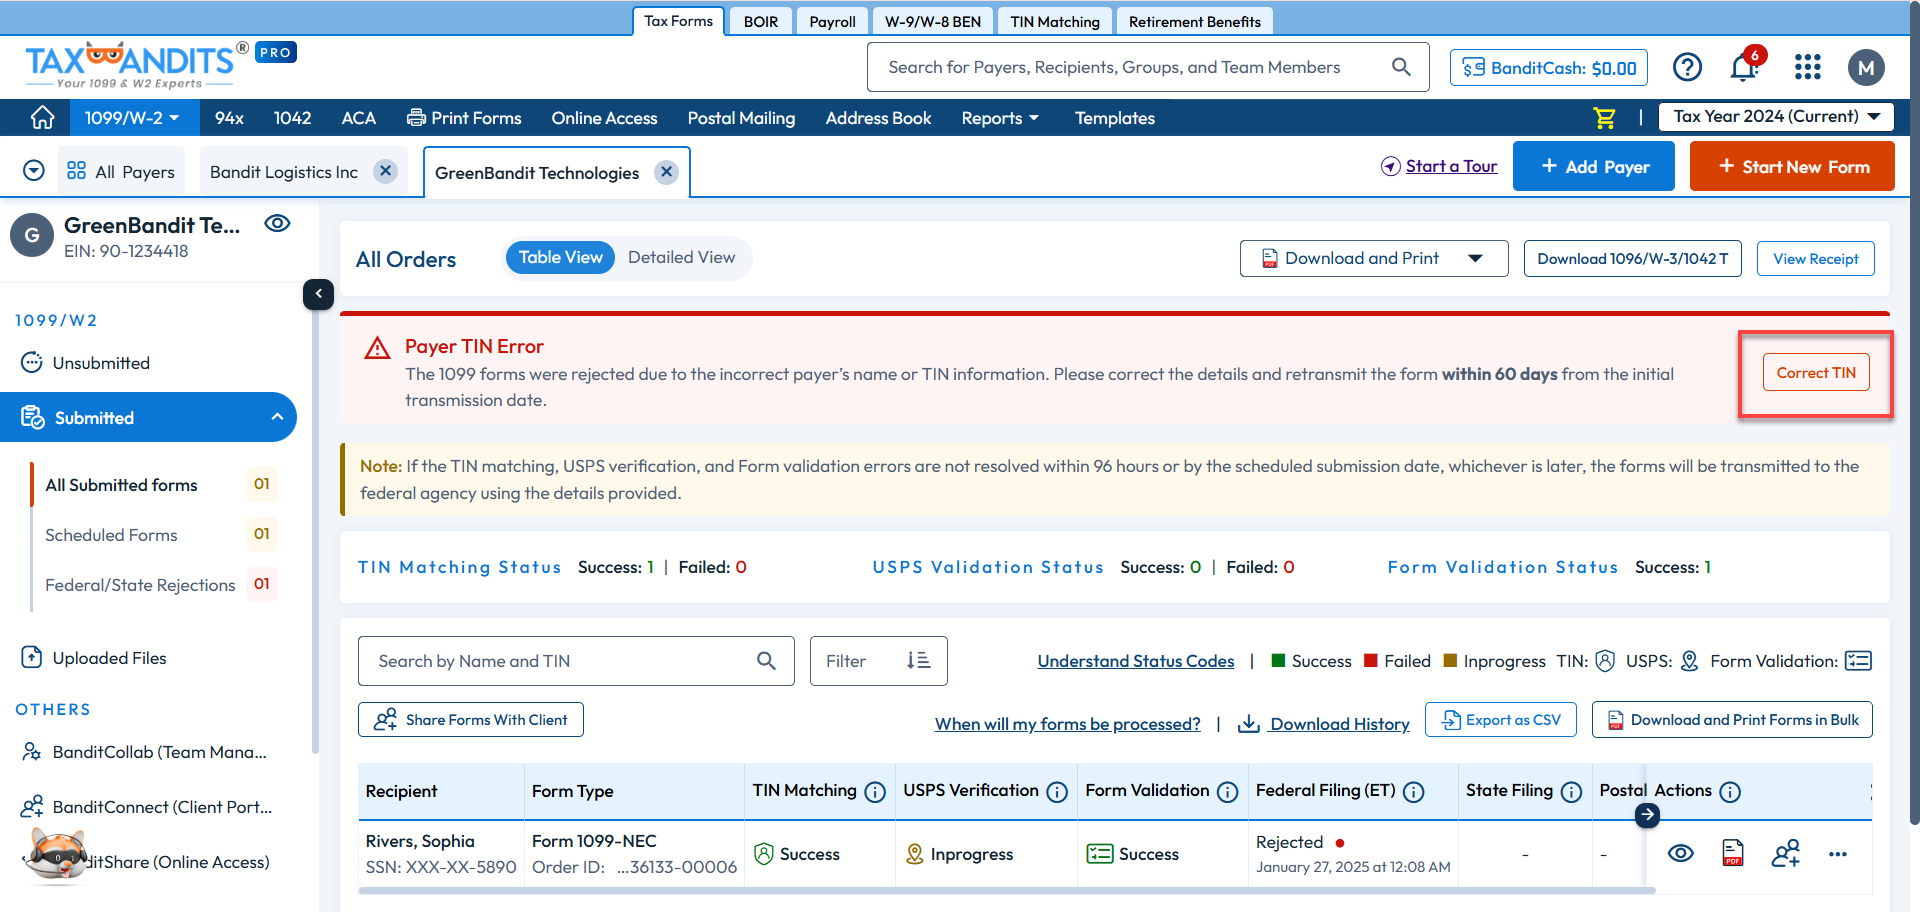
Task: Select the All Payers tab
Action: coord(121,172)
